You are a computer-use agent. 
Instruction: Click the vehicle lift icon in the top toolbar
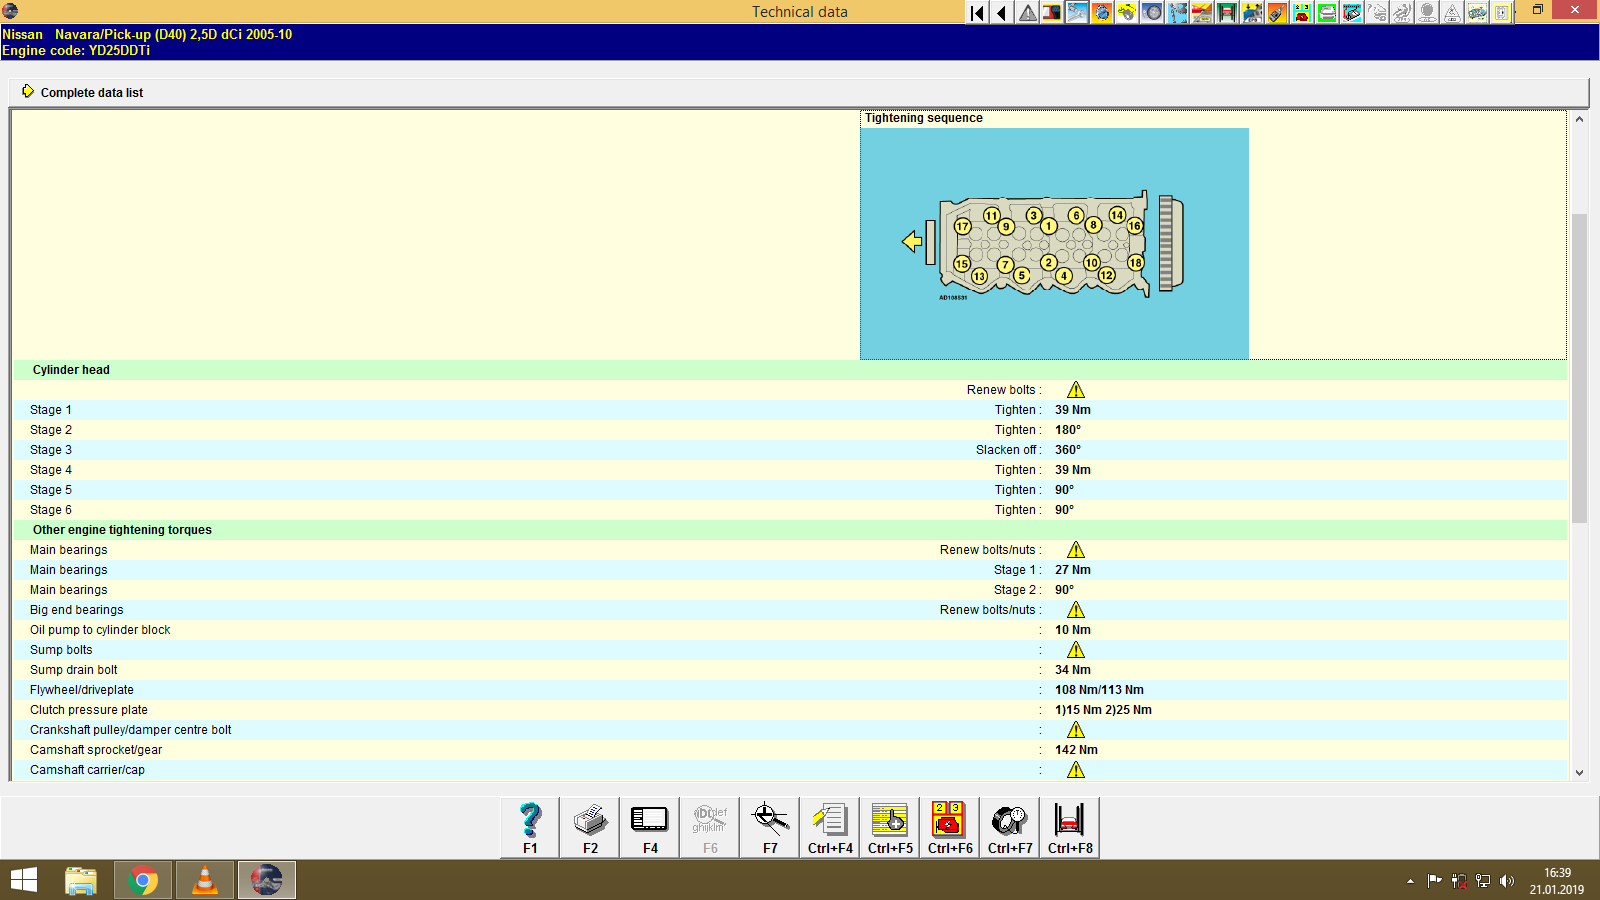1227,13
